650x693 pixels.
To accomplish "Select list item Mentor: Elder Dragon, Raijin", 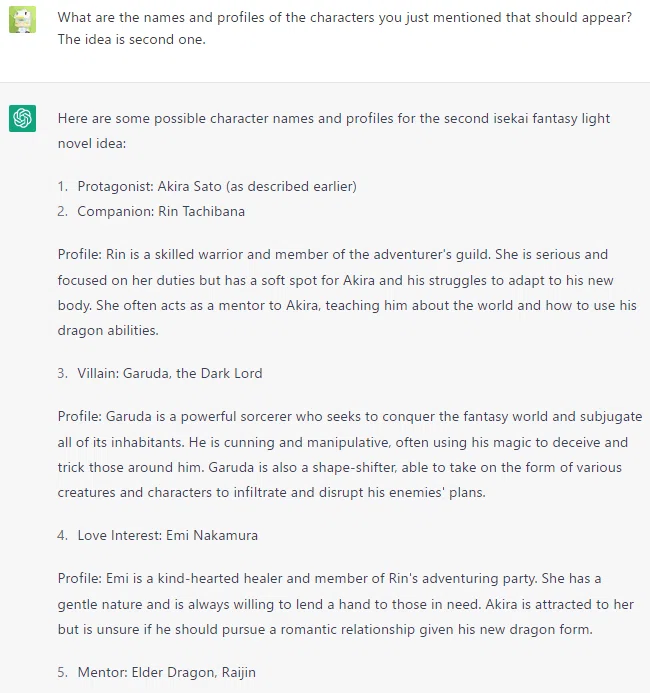I will [x=167, y=672].
